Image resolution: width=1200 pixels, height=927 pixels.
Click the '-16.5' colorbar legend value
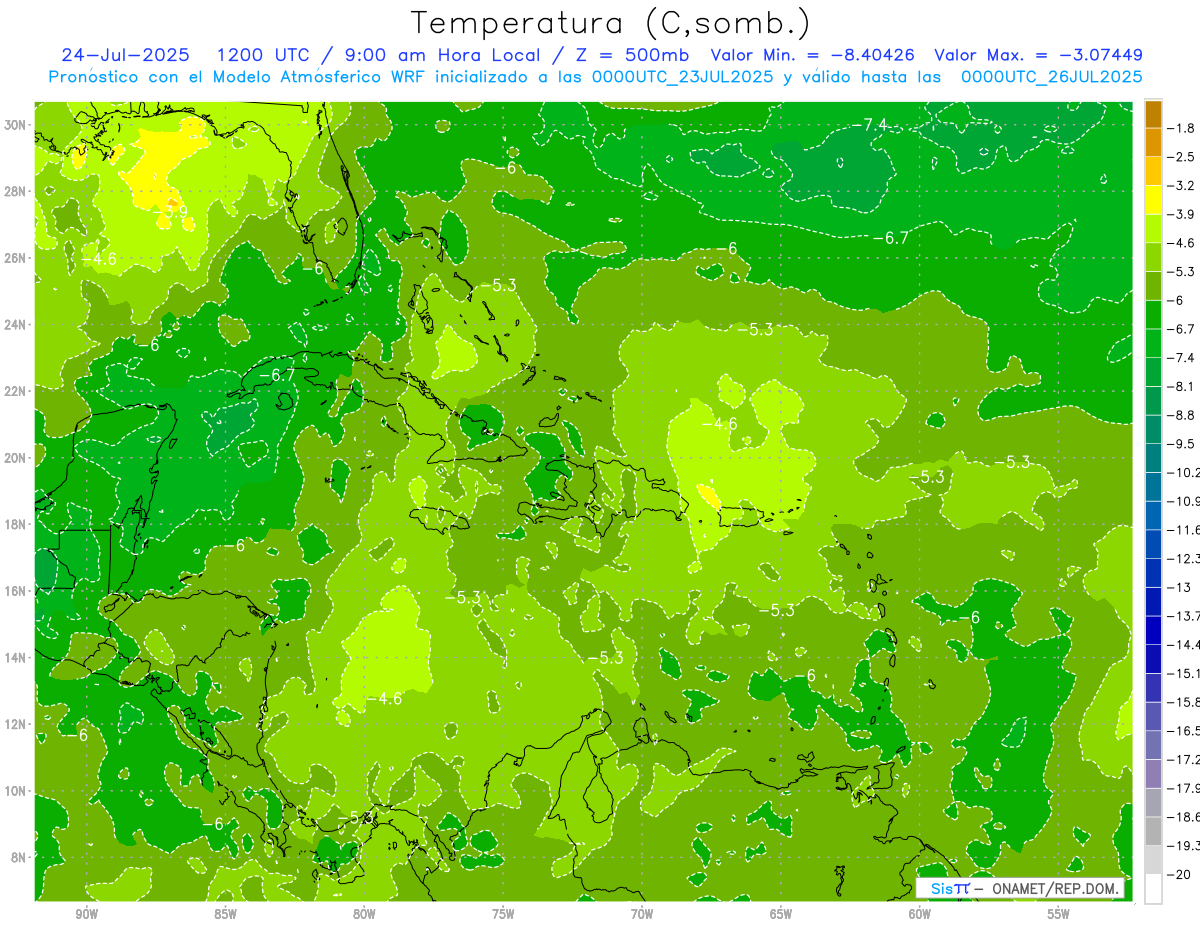1184,731
